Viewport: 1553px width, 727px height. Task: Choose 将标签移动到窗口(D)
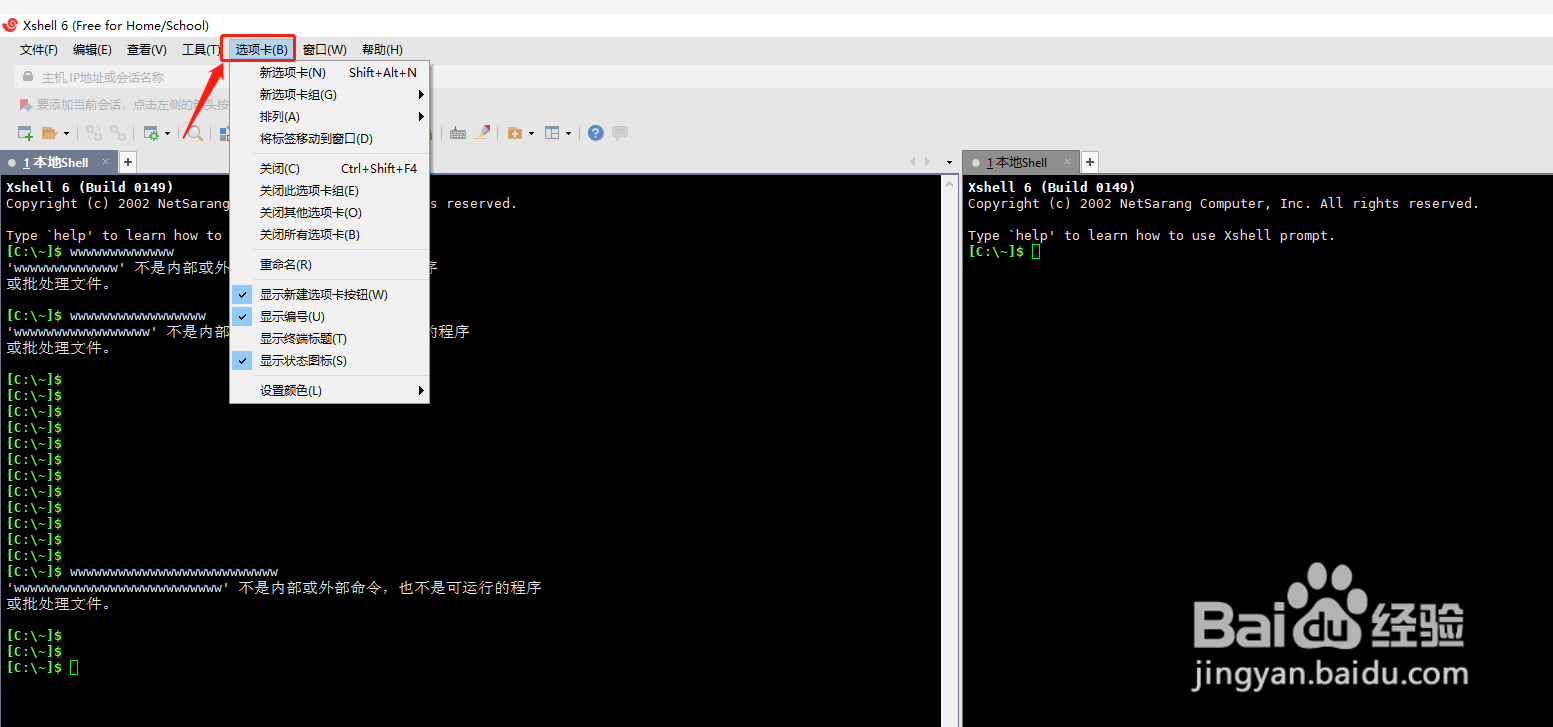coord(329,138)
